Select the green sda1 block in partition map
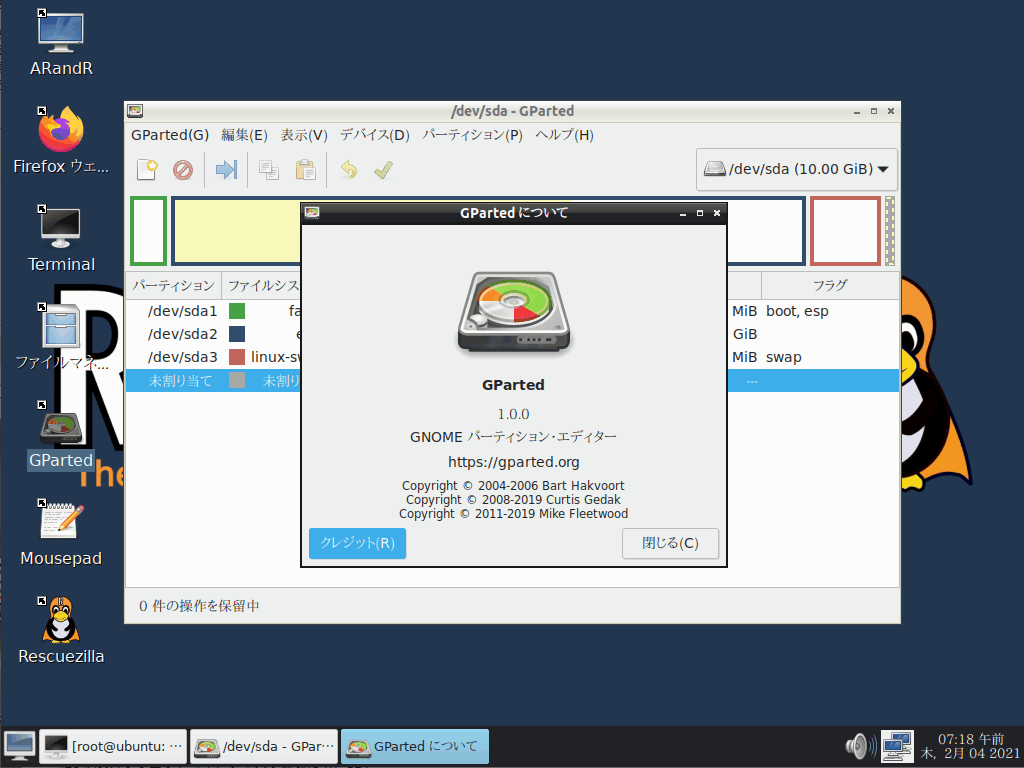The height and width of the screenshot is (768, 1024). 149,231
